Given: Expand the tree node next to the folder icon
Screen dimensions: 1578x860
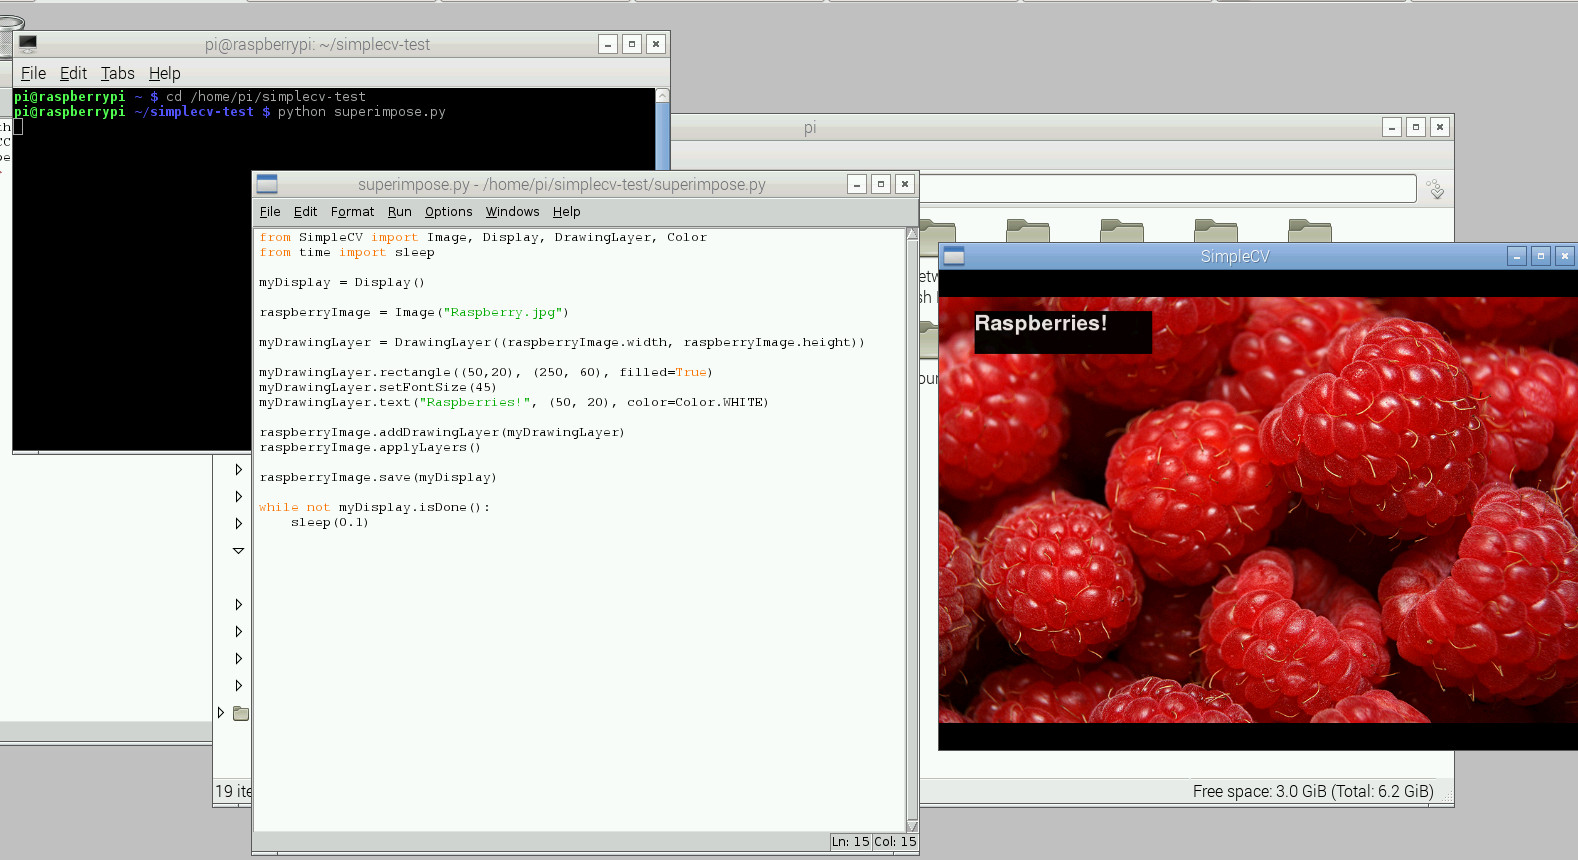Looking at the screenshot, I should pyautogui.click(x=221, y=713).
